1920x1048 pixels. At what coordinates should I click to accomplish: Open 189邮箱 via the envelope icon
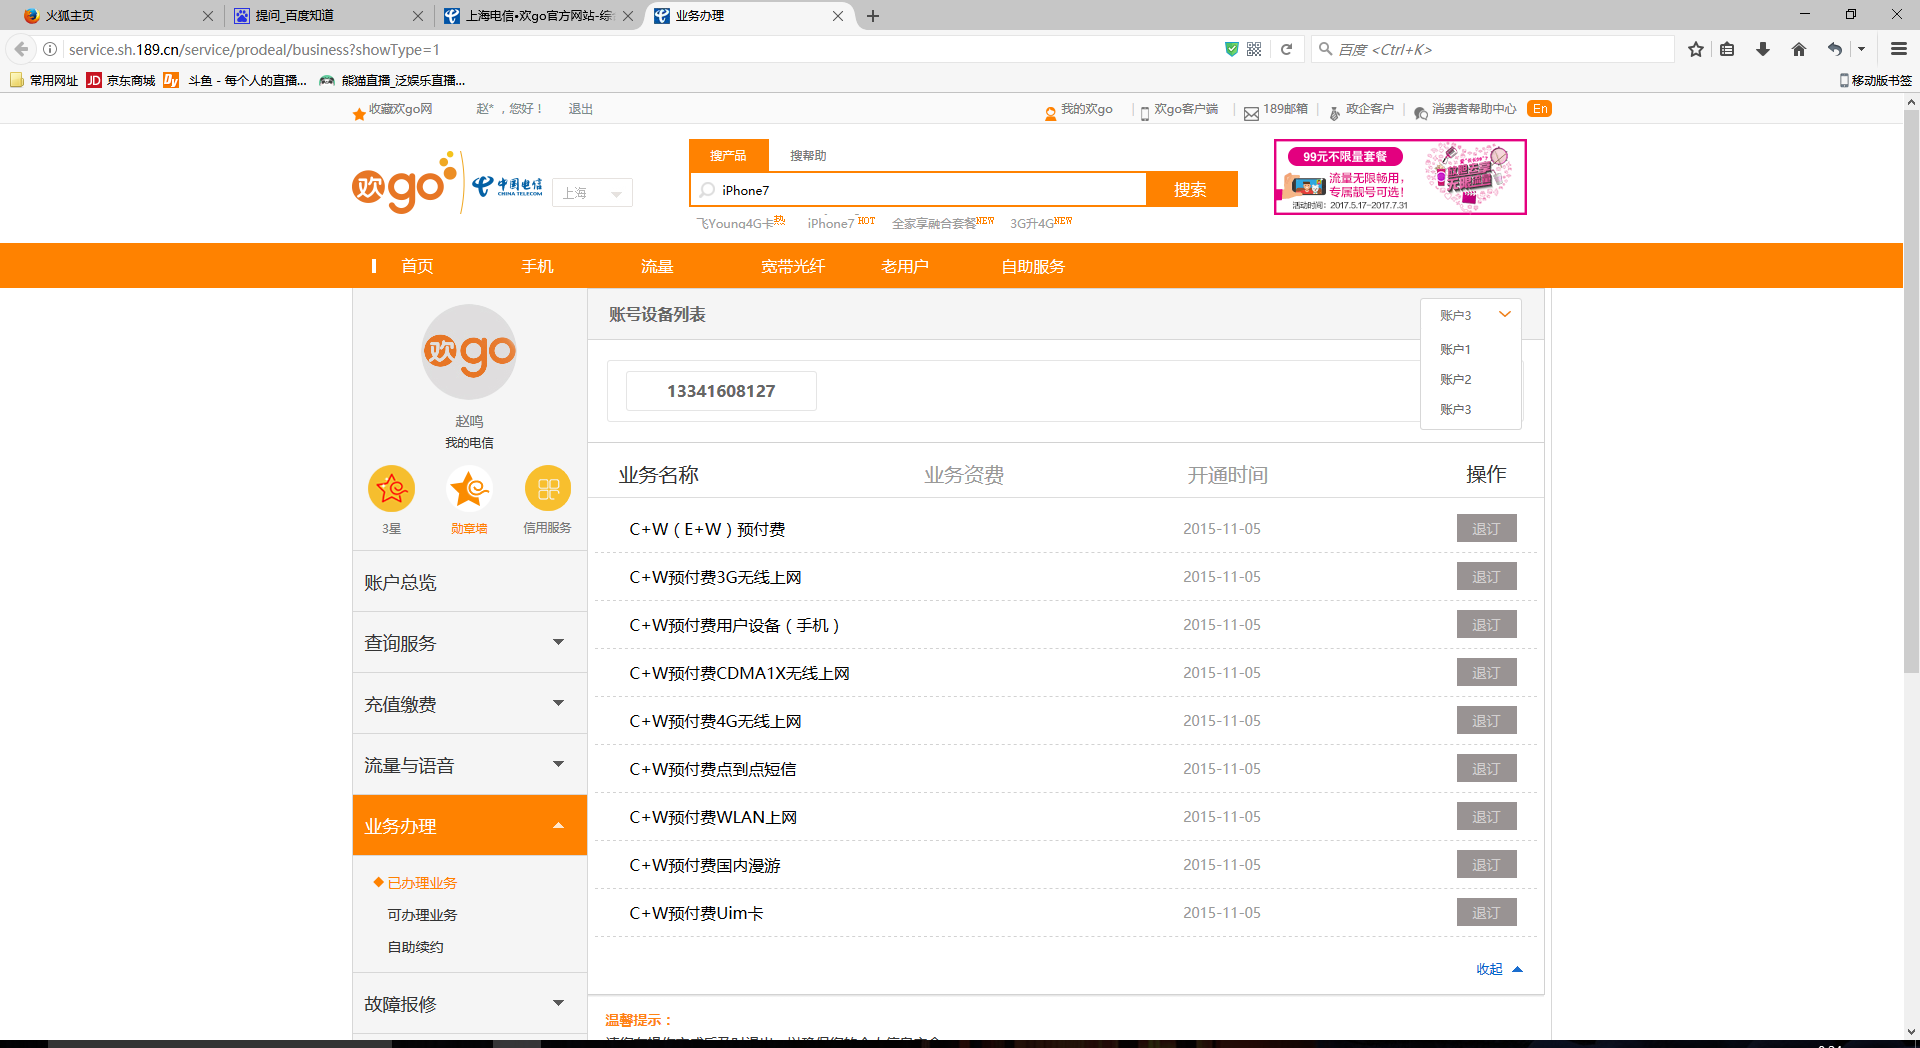tap(1251, 112)
